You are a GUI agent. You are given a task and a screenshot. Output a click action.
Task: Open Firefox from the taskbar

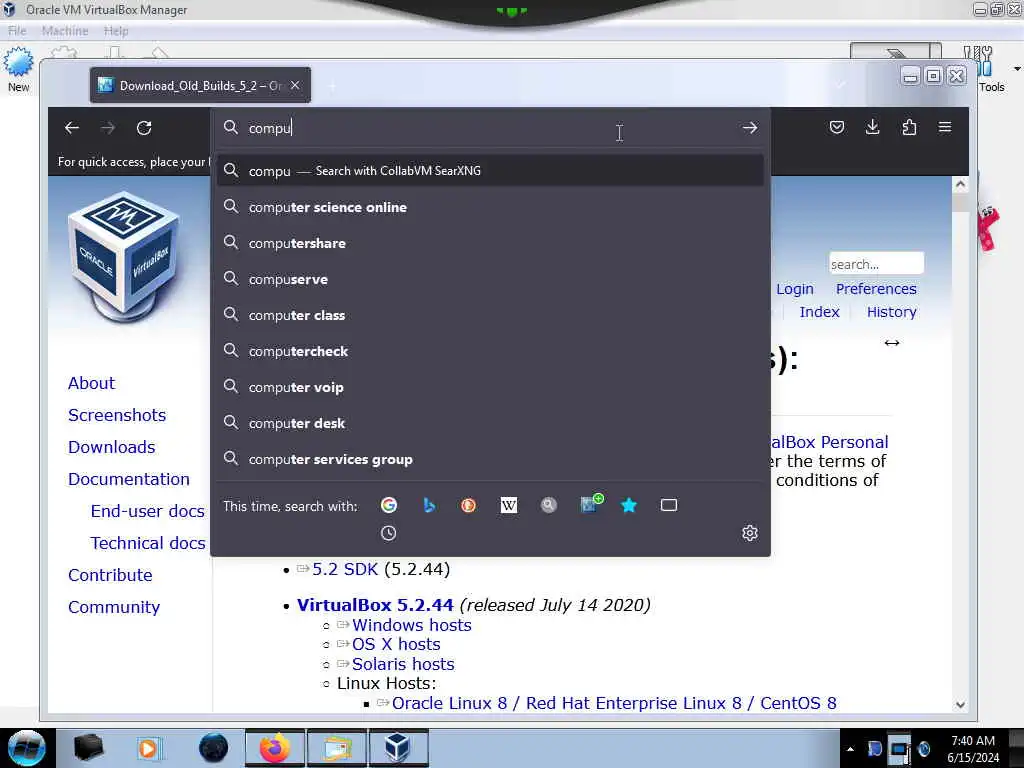274,748
